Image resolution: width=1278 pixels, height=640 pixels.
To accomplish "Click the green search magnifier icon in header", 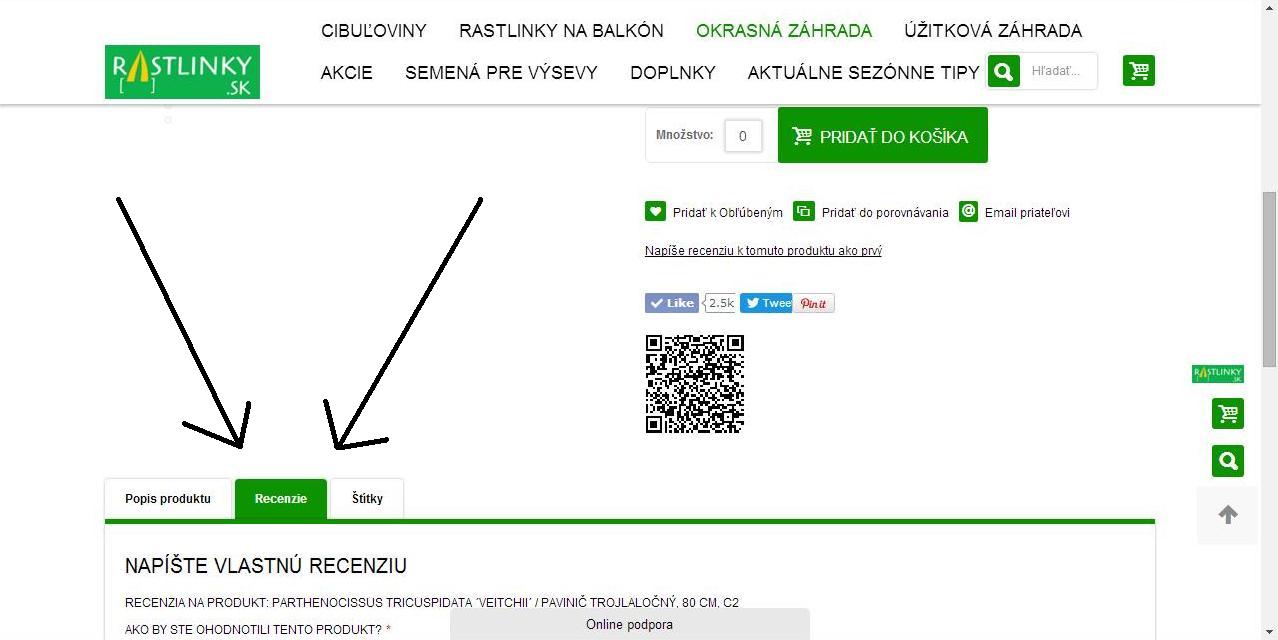I will pyautogui.click(x=1003, y=71).
